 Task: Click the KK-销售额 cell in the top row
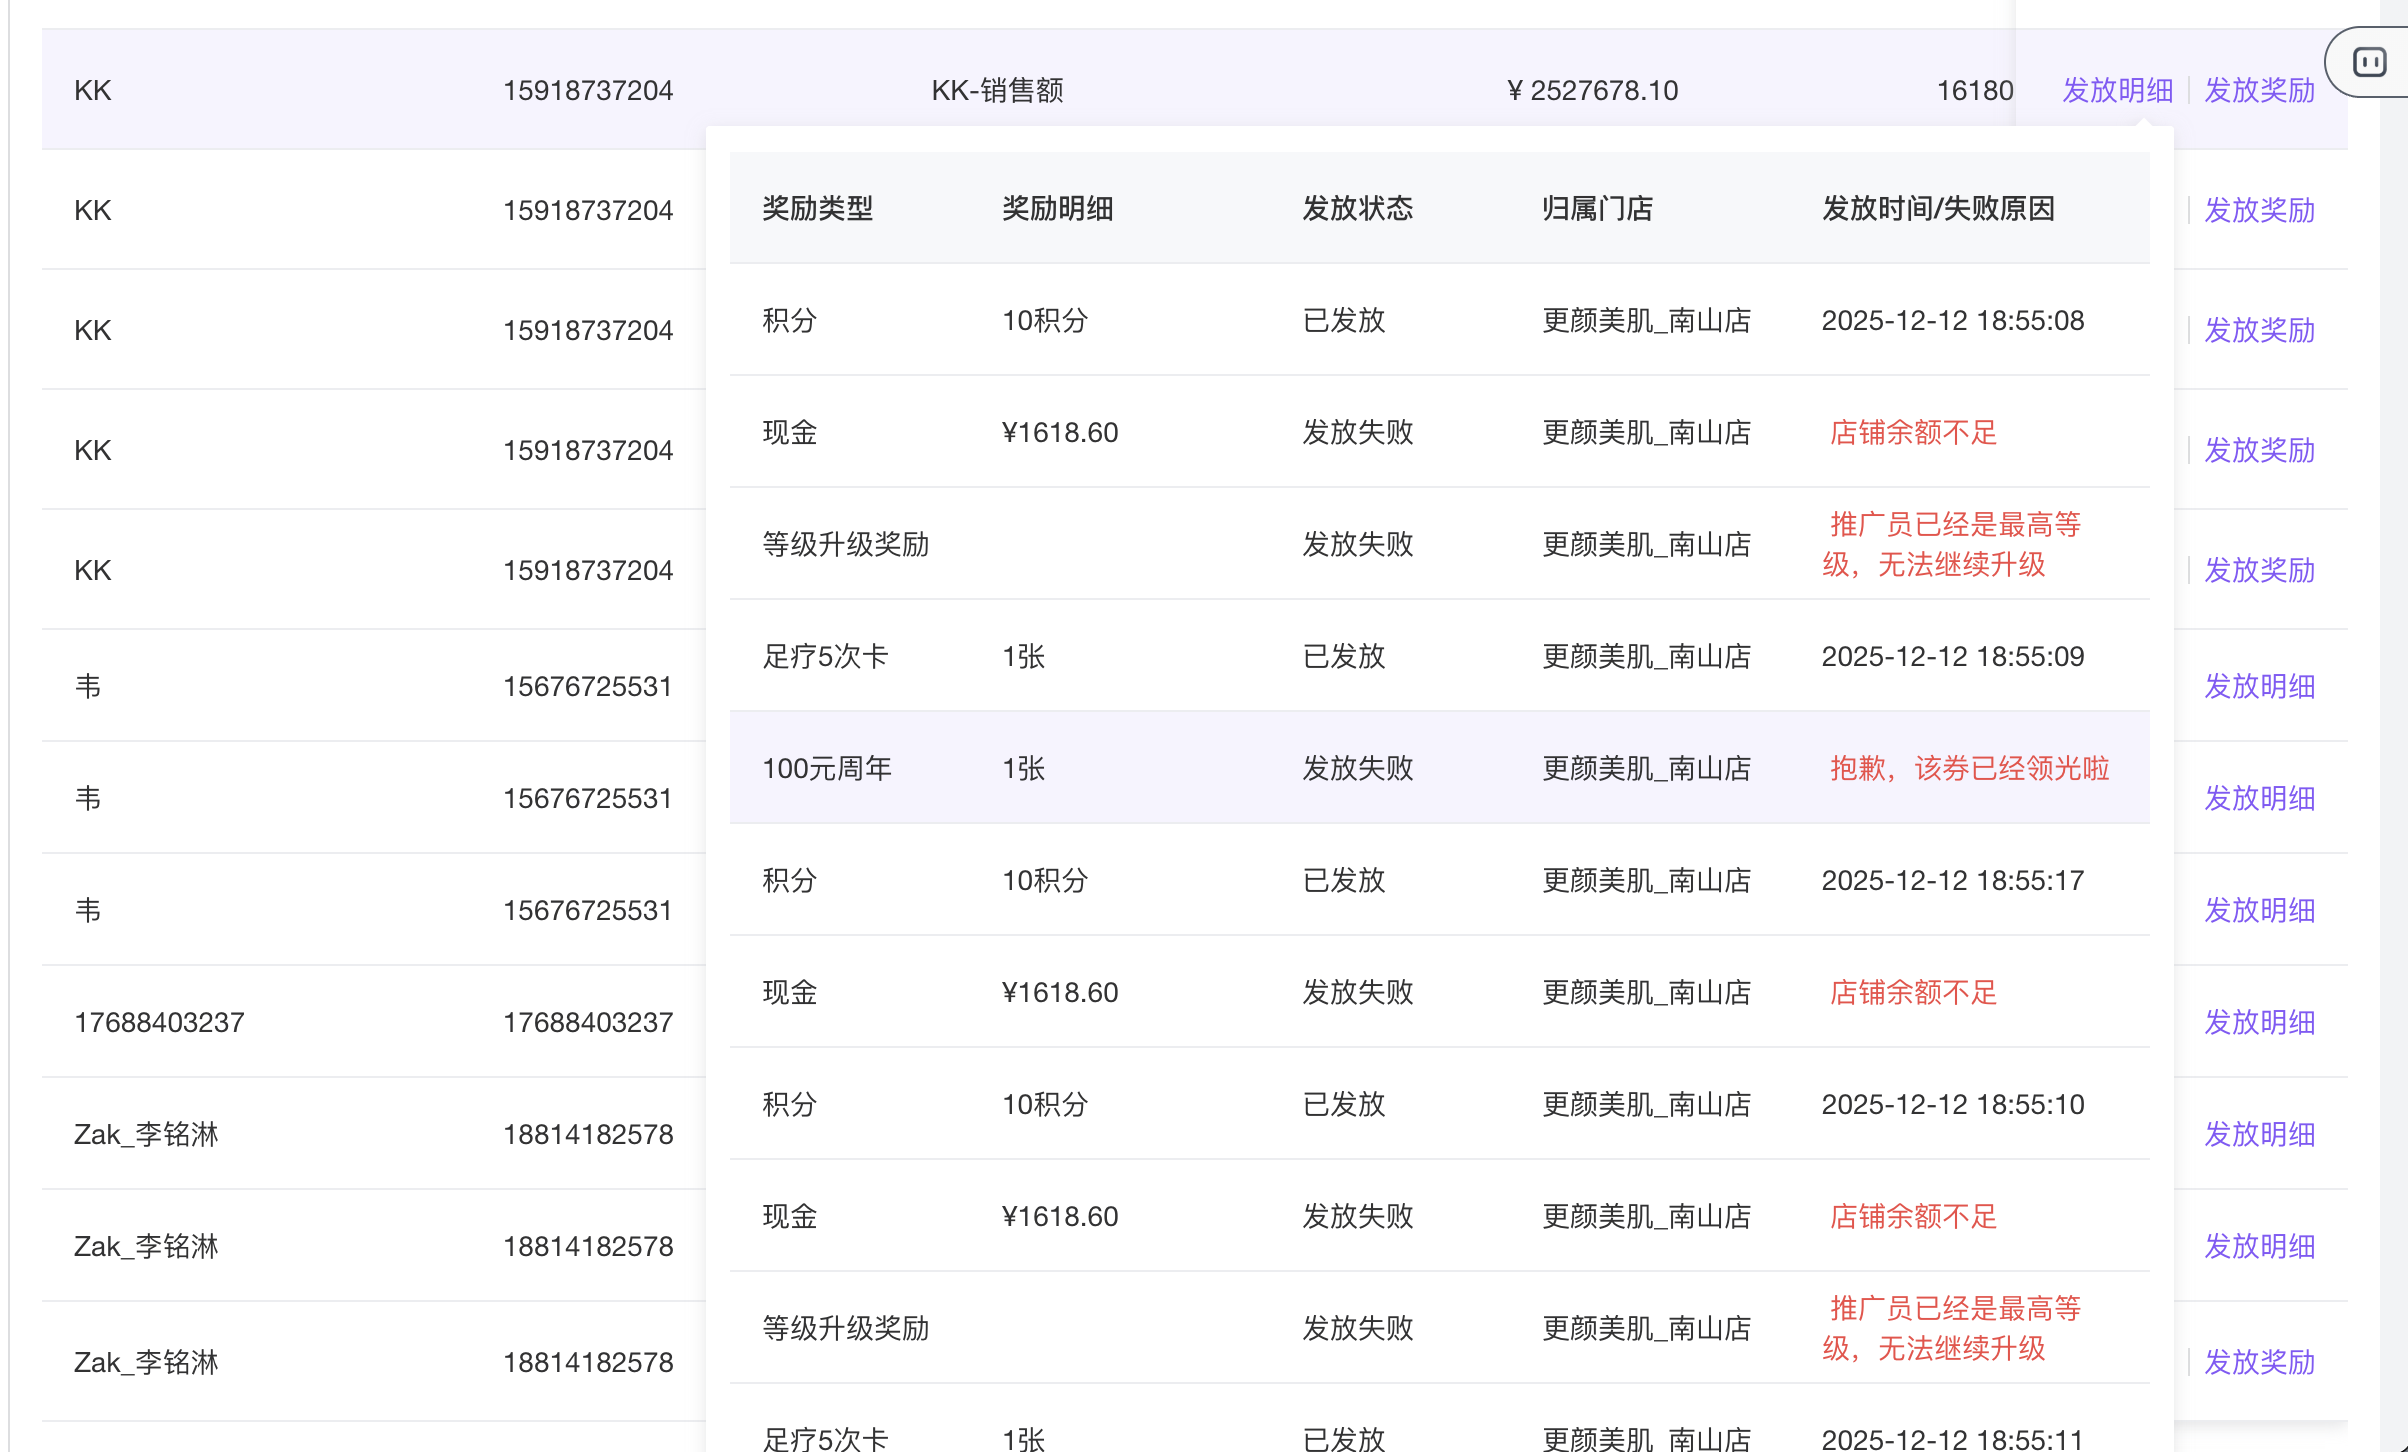click(997, 90)
